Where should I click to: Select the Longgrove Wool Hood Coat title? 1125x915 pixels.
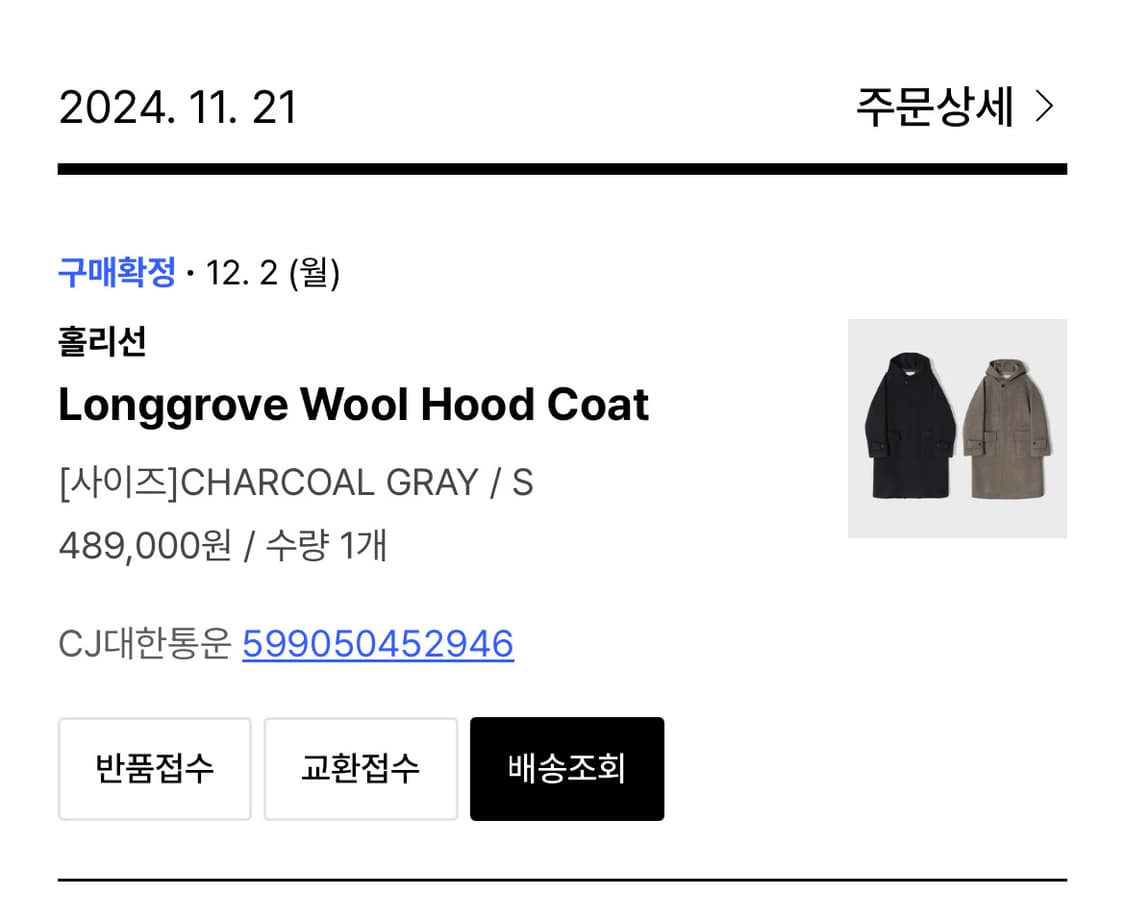click(x=354, y=405)
